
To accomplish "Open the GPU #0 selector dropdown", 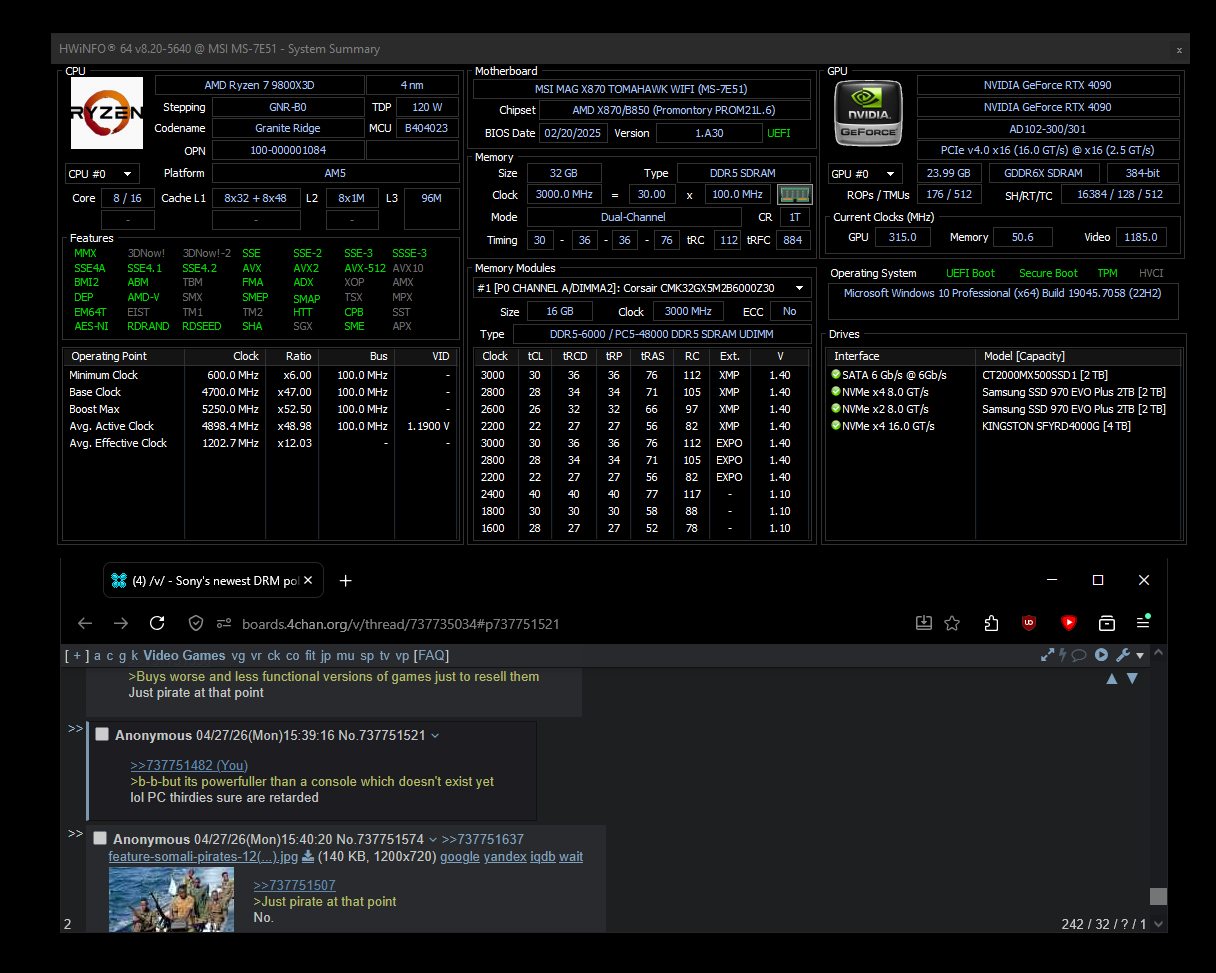I will (x=865, y=173).
